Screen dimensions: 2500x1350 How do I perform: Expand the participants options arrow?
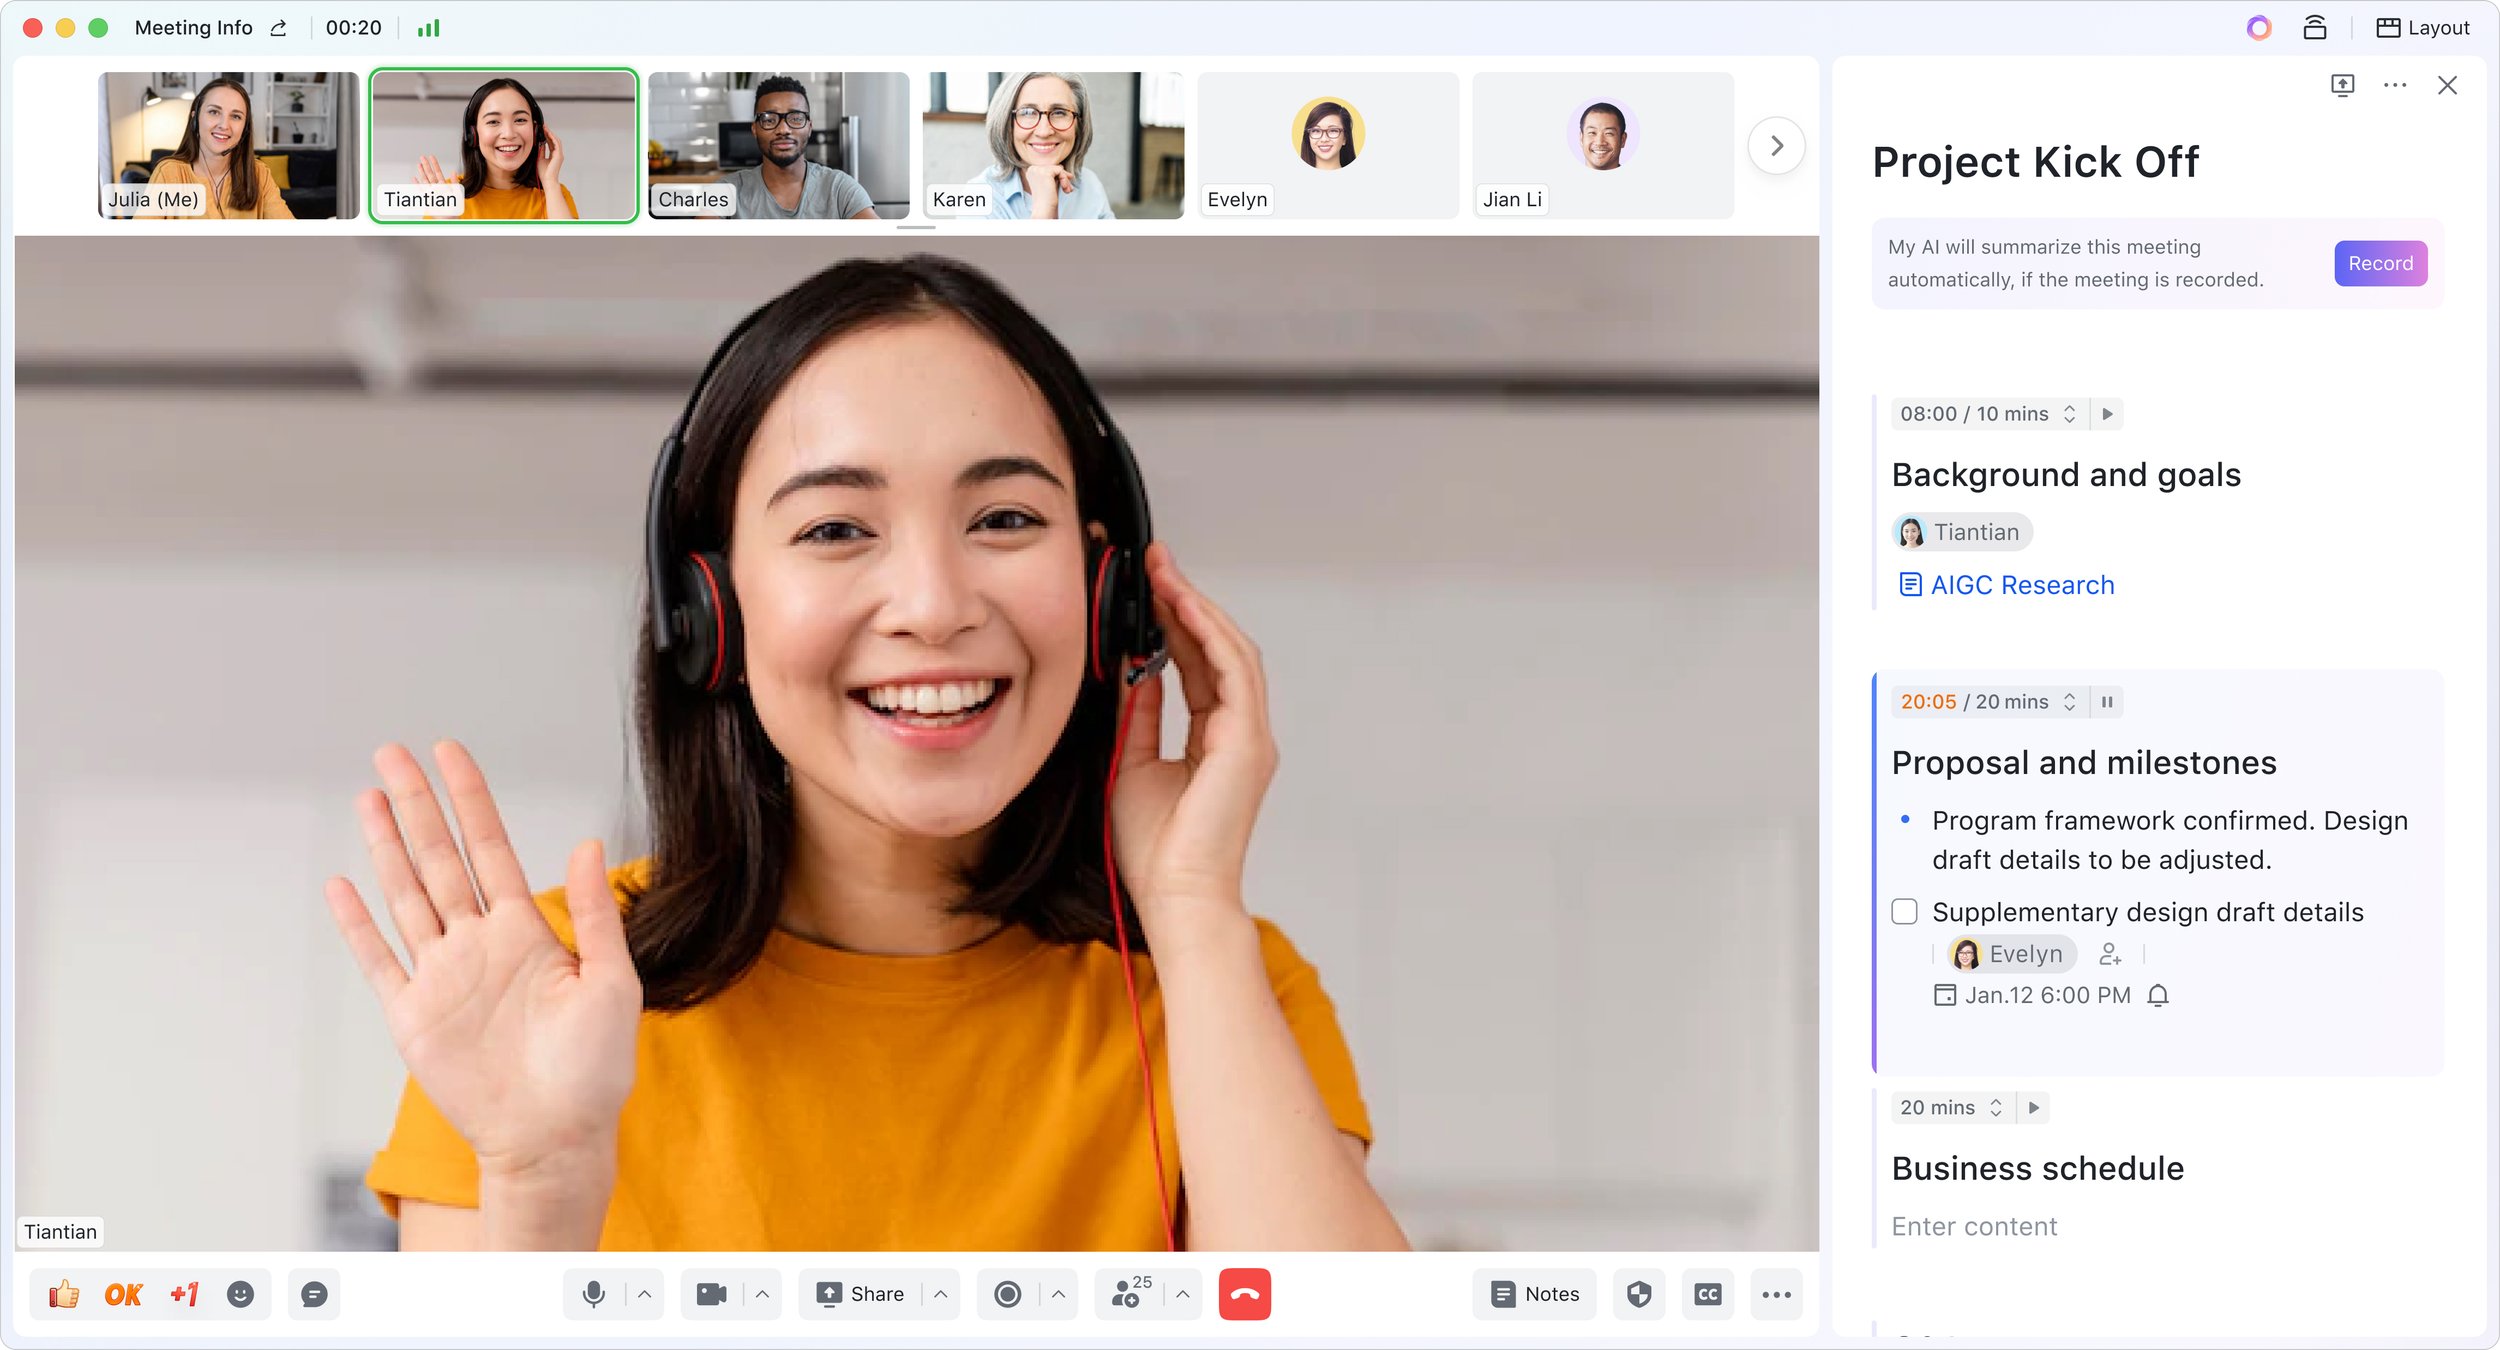point(1183,1294)
